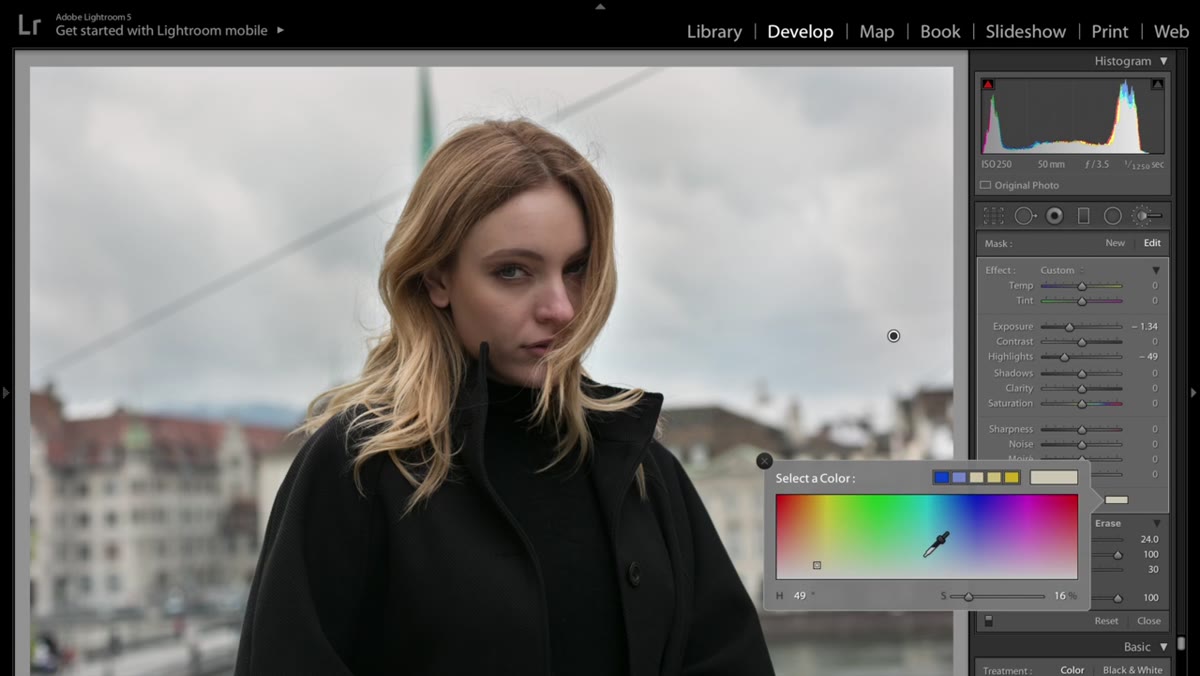Toggle shadow clipping indicator in histogram
Screen dimensions: 1200x676
[x=988, y=85]
